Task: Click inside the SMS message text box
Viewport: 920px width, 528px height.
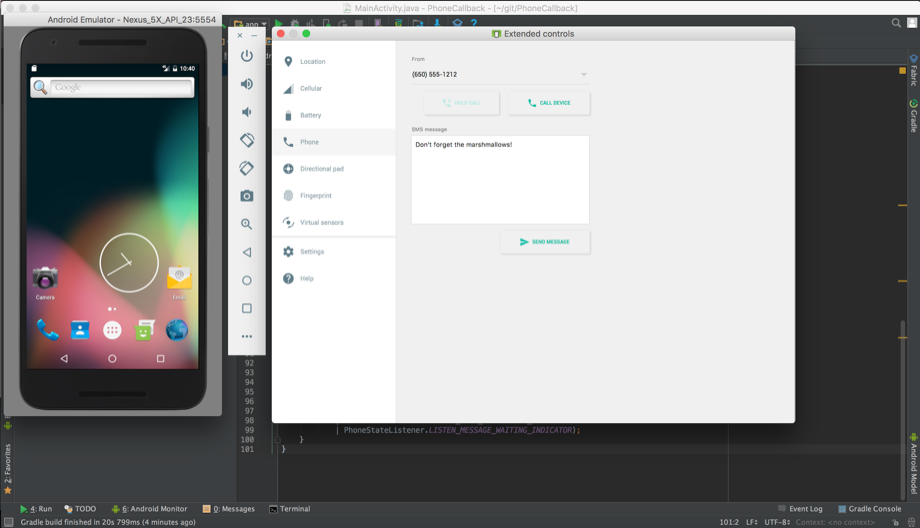Action: tap(500, 180)
